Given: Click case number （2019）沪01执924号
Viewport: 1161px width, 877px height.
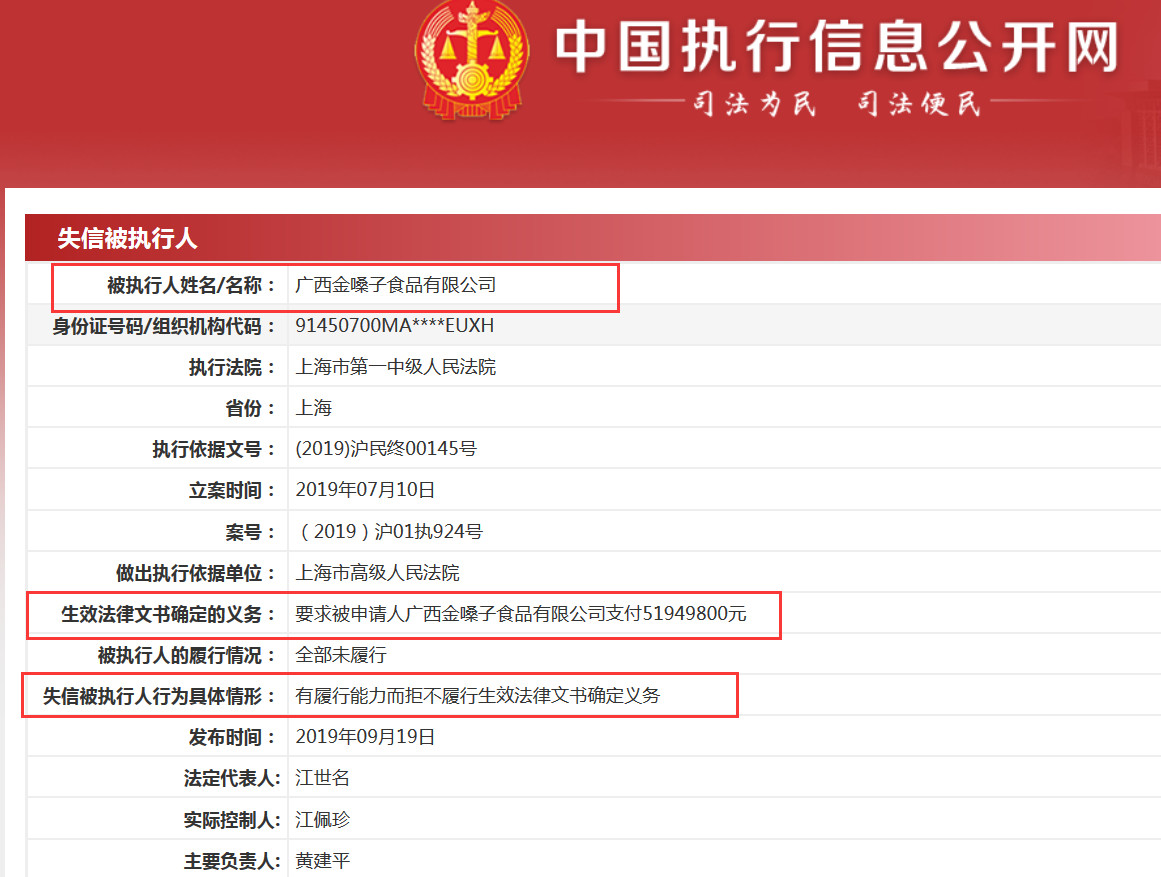Looking at the screenshot, I should [389, 532].
